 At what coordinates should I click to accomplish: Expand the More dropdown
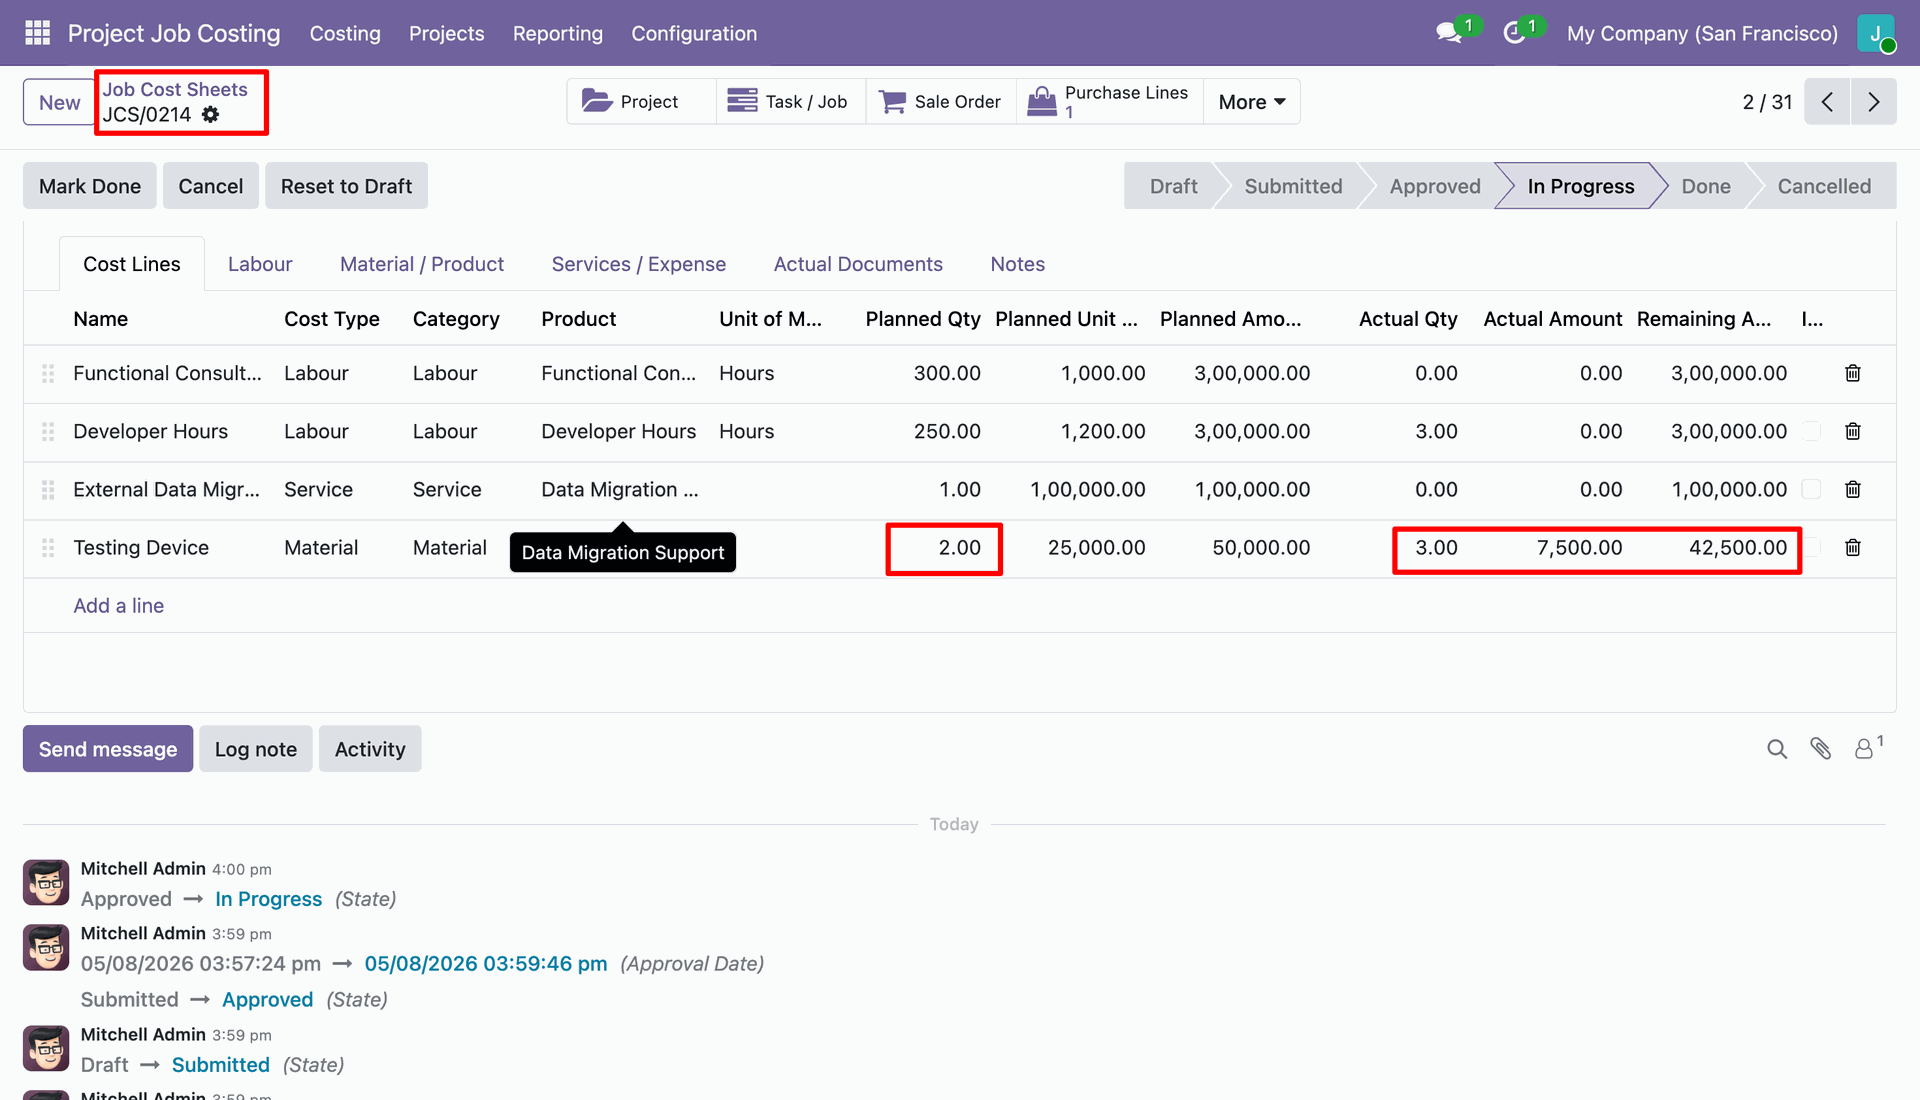pos(1251,102)
